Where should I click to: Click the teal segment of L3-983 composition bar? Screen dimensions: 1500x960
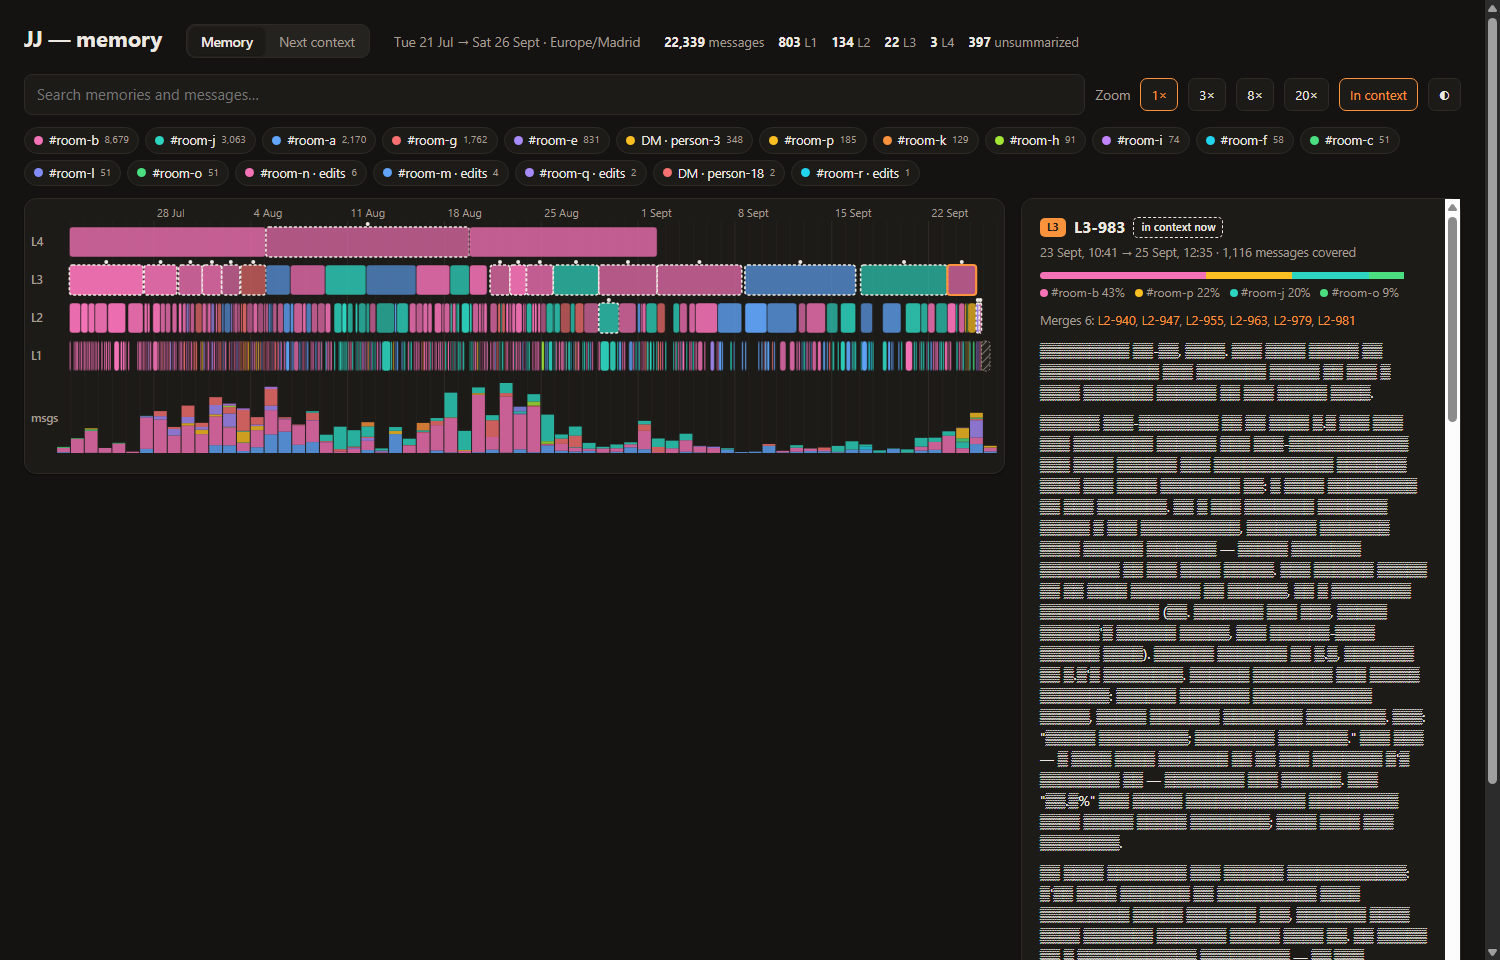pos(1330,275)
